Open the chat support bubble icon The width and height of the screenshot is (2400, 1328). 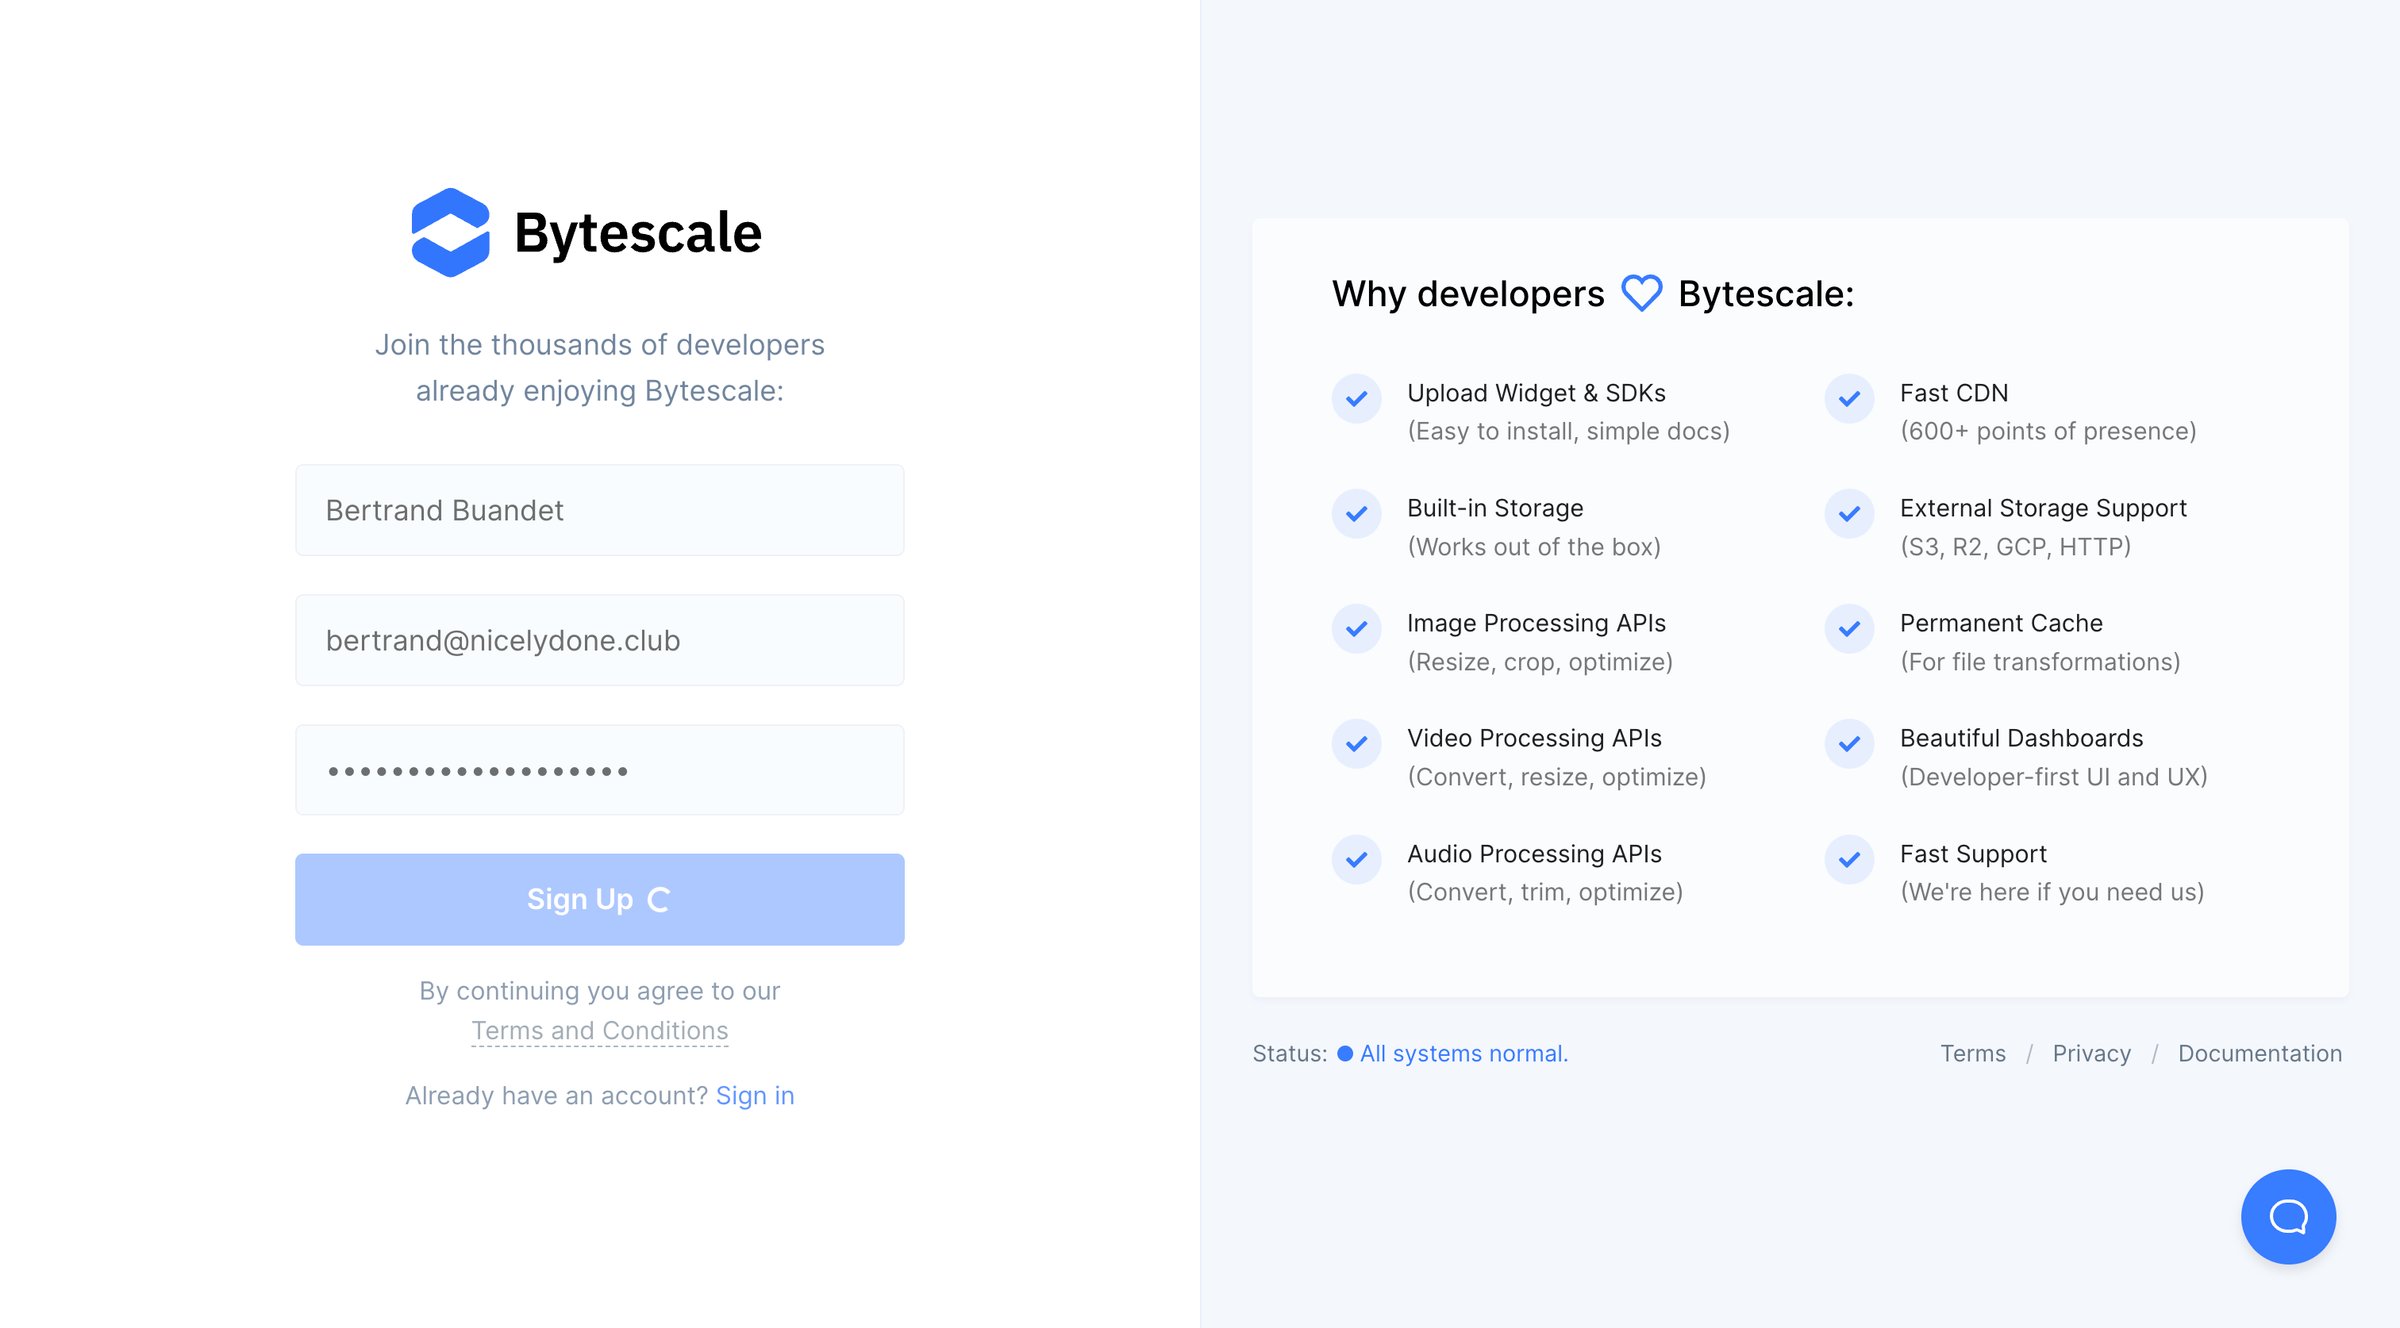tap(2288, 1216)
